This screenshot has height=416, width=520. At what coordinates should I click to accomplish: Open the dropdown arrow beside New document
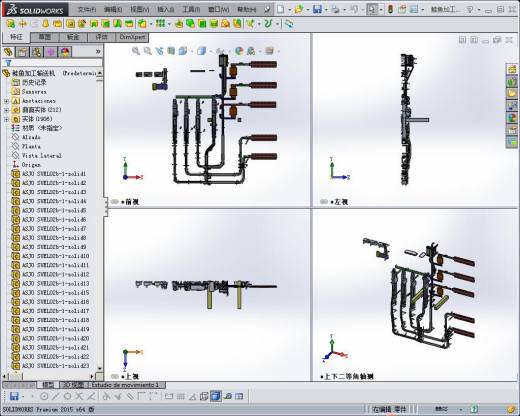pyautogui.click(x=289, y=10)
